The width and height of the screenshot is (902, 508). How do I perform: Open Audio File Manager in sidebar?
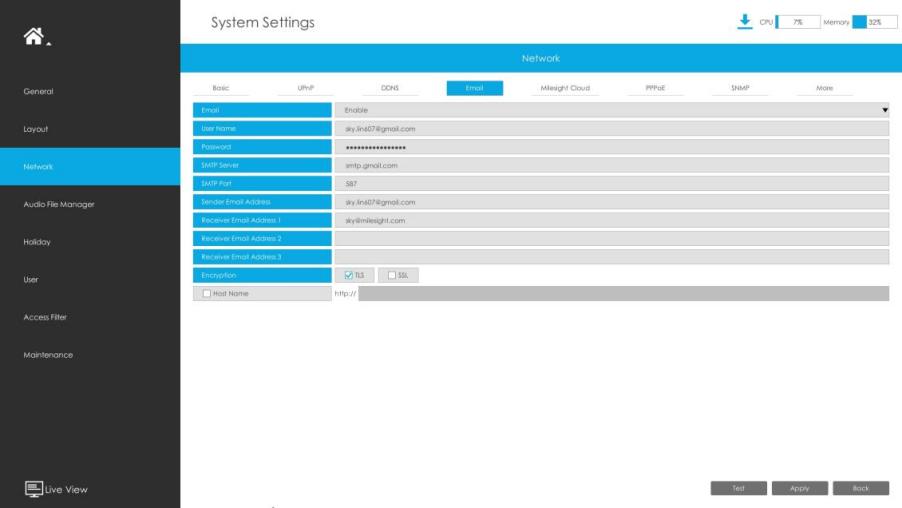(x=90, y=204)
